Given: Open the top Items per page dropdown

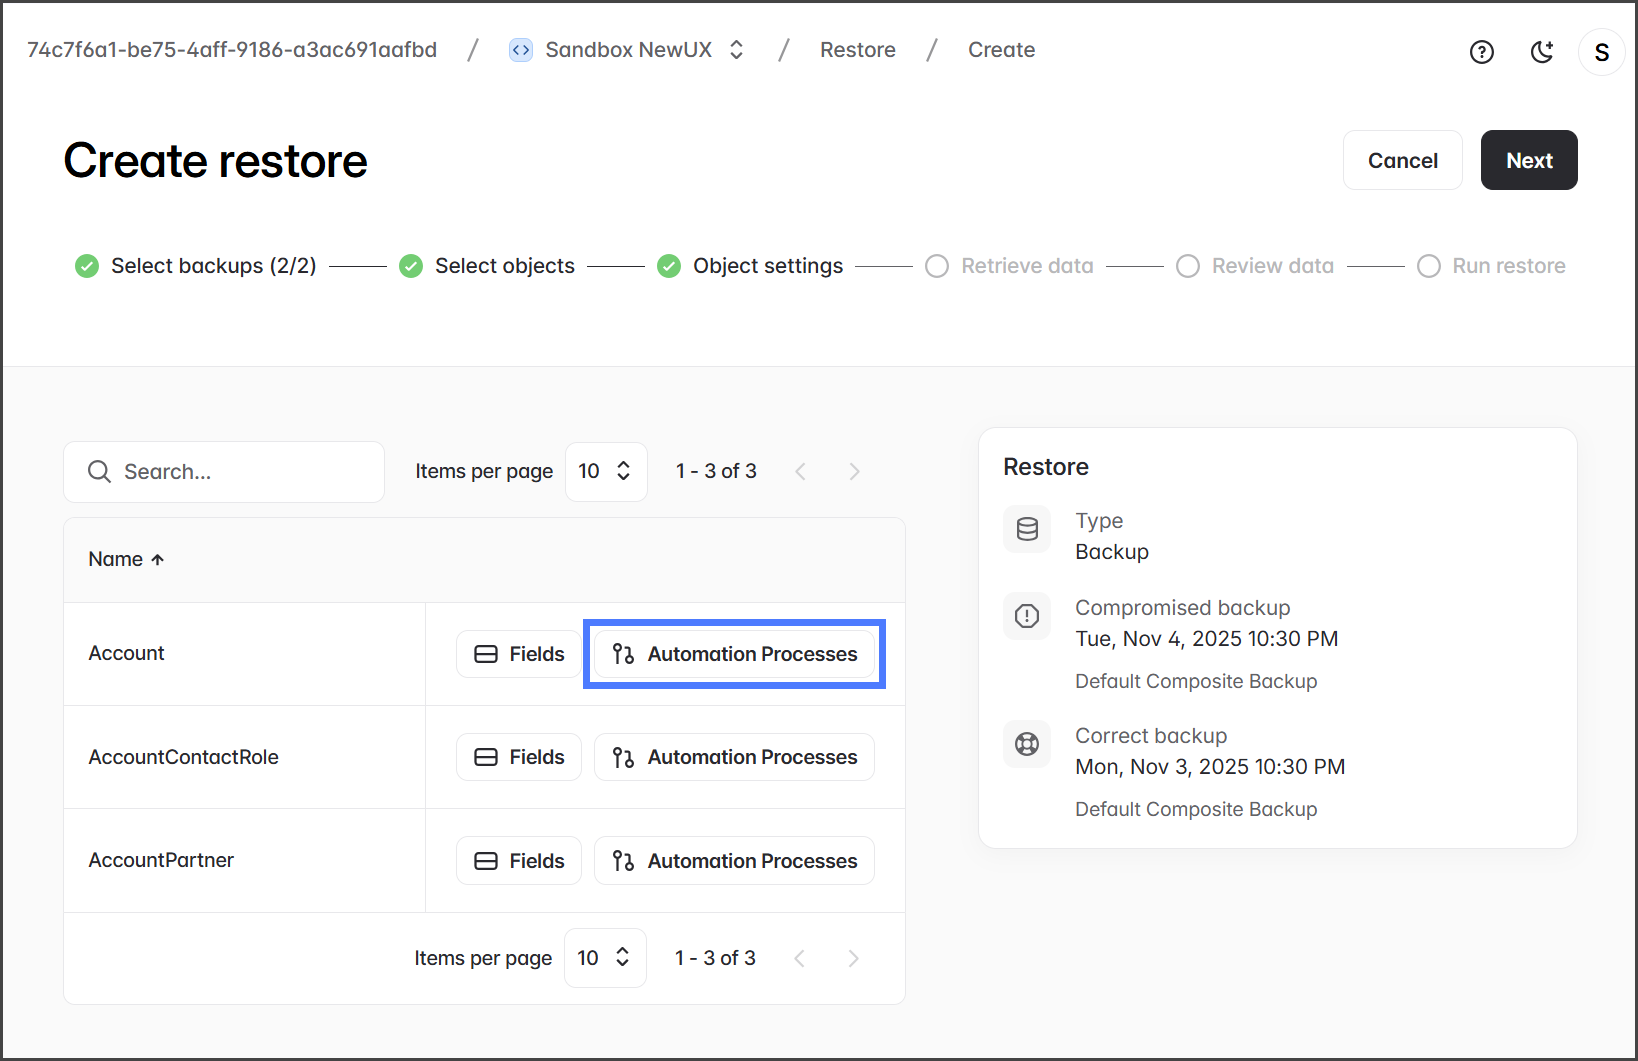Looking at the screenshot, I should [x=605, y=472].
